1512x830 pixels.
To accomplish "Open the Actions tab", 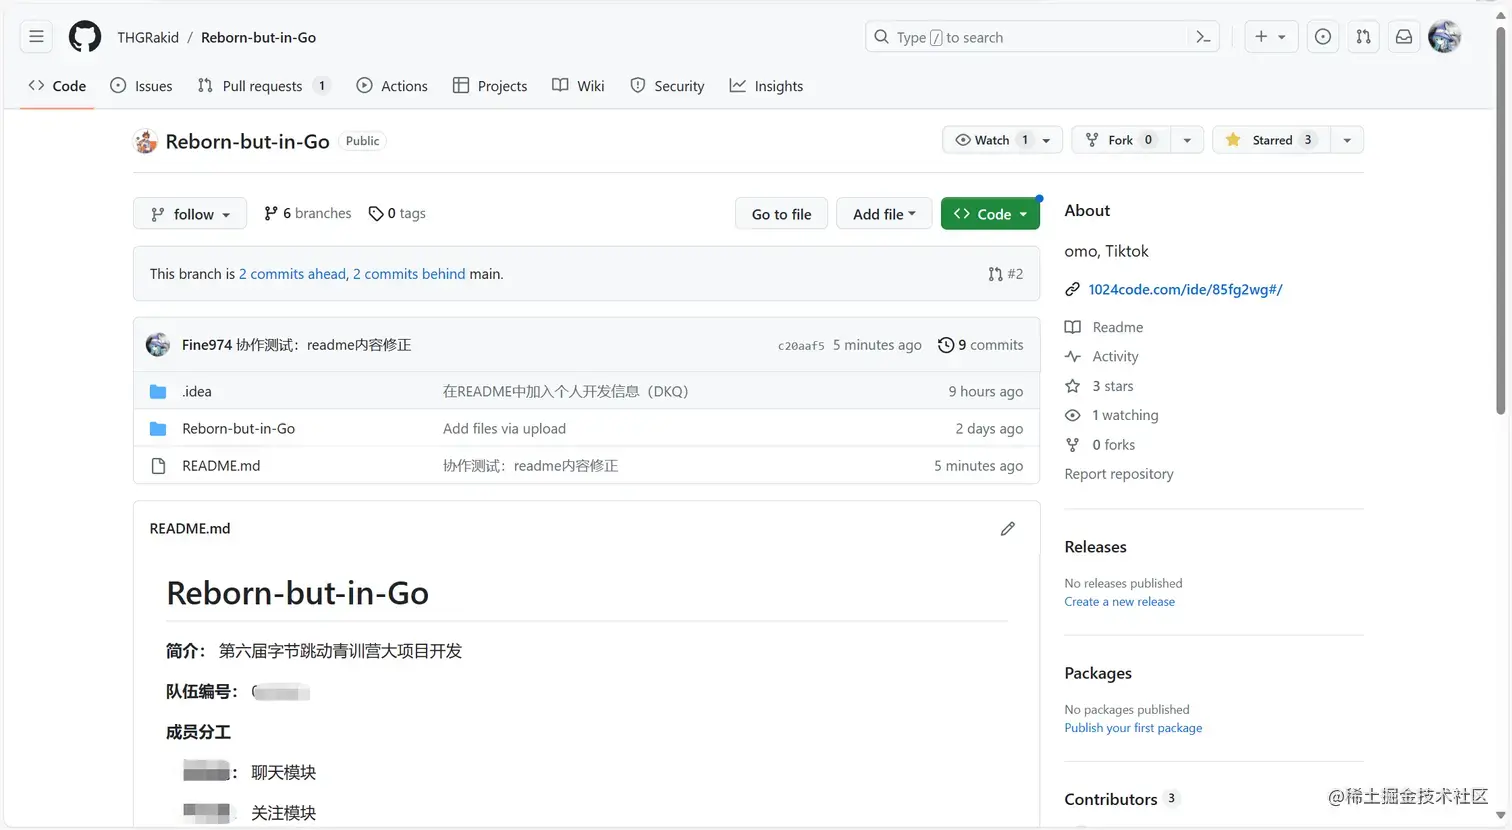I will tap(392, 86).
